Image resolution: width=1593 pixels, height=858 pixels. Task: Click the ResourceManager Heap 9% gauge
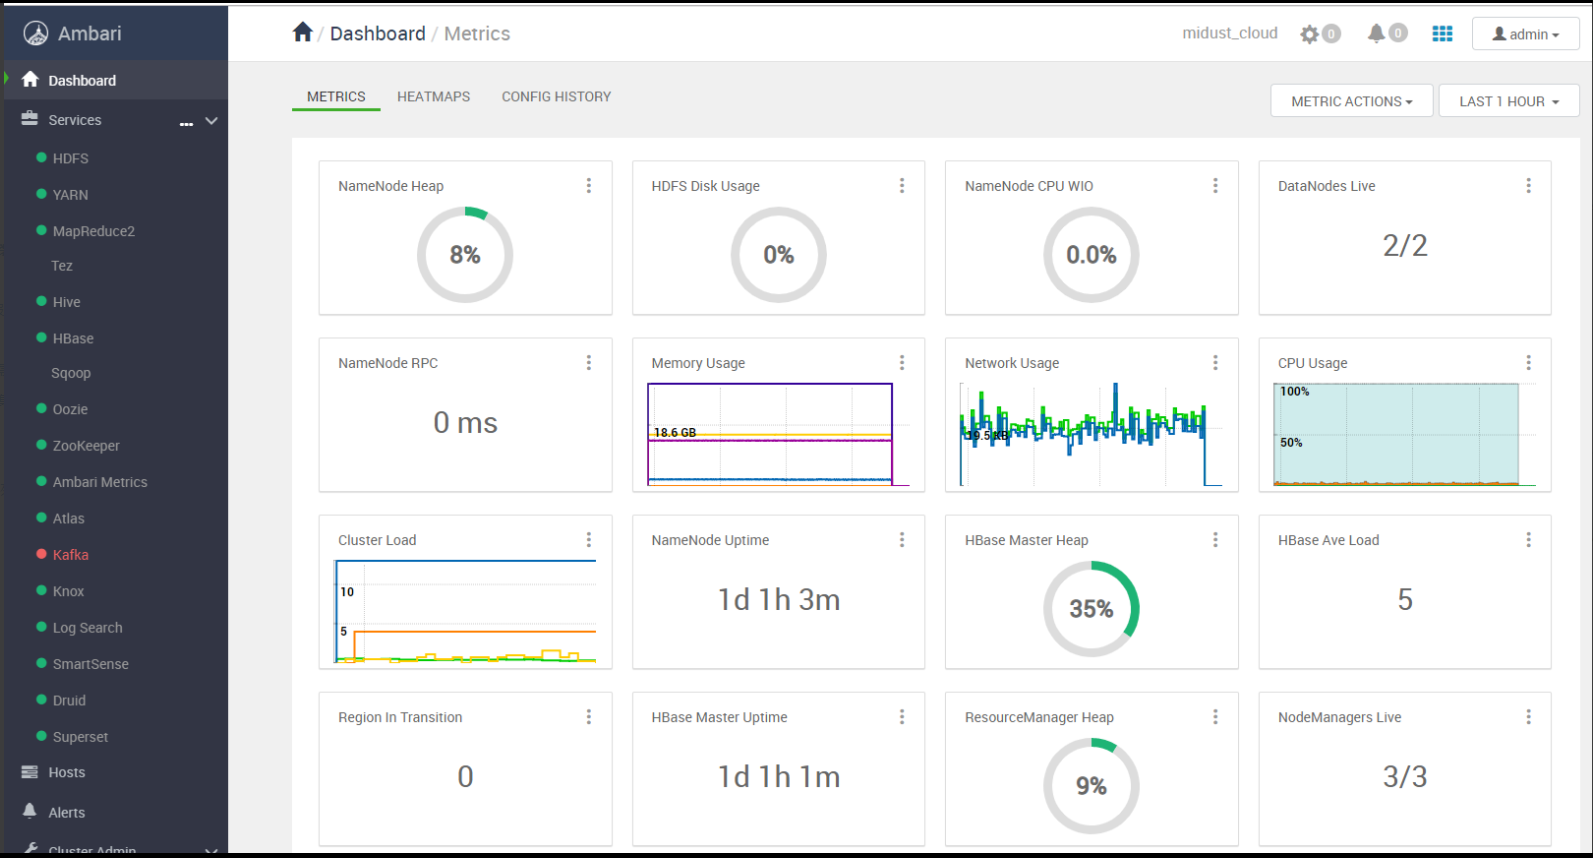point(1091,786)
